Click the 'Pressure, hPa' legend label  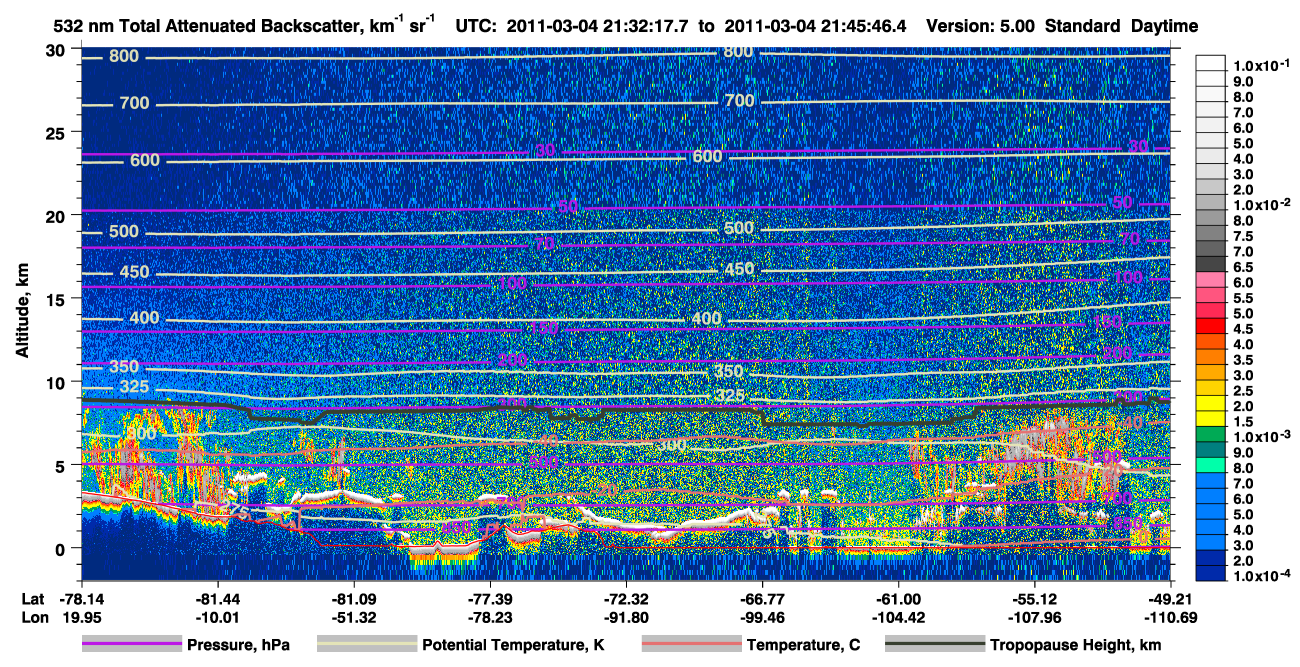point(238,645)
